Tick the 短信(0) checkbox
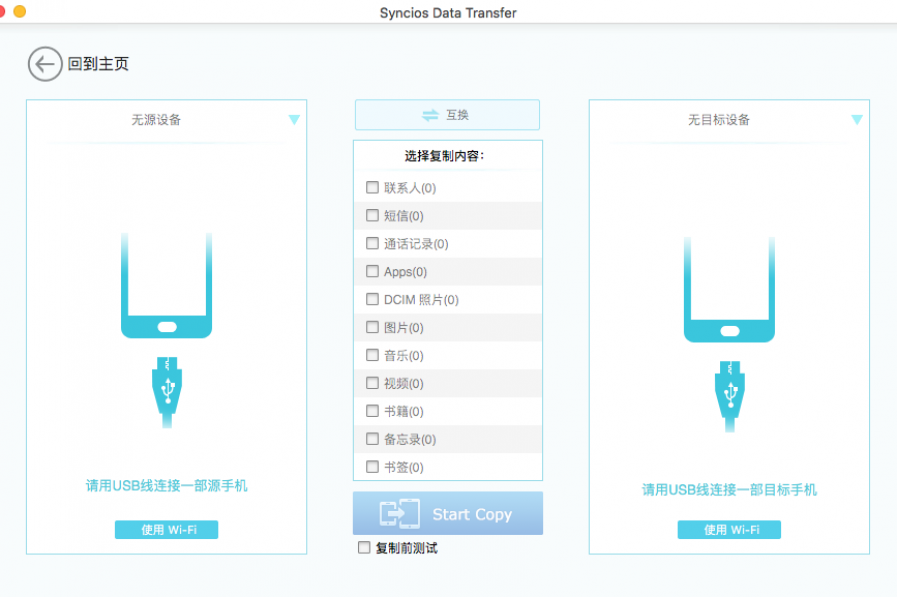 (372, 216)
